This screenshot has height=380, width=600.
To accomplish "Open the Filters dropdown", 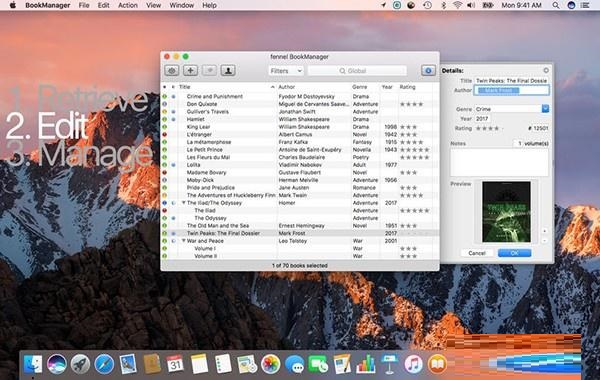I will pyautogui.click(x=286, y=71).
